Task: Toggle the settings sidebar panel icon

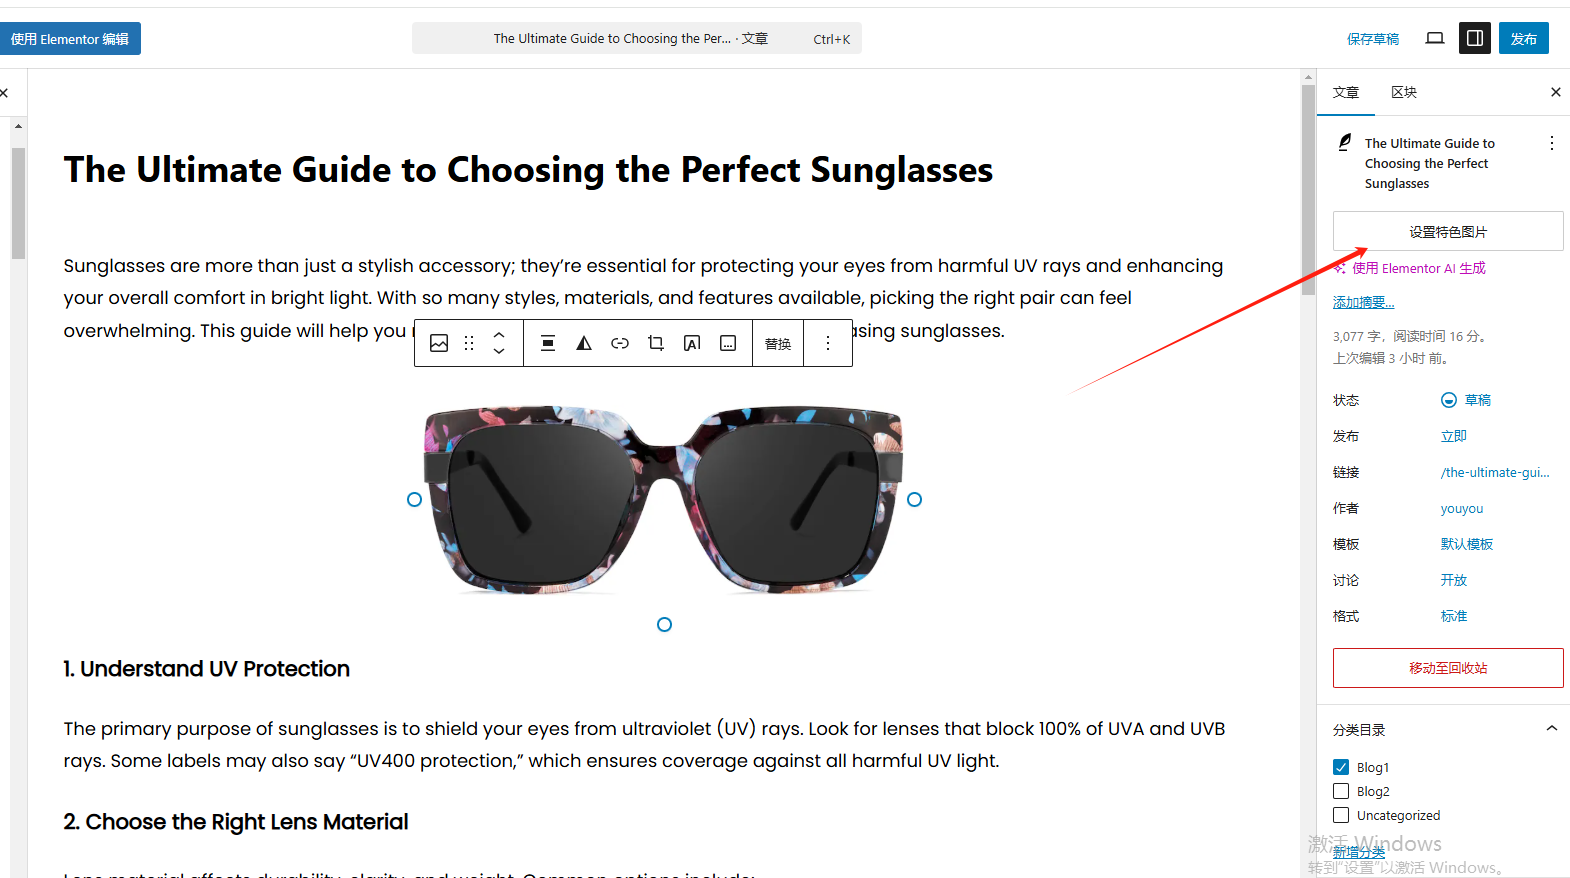Action: pos(1474,38)
